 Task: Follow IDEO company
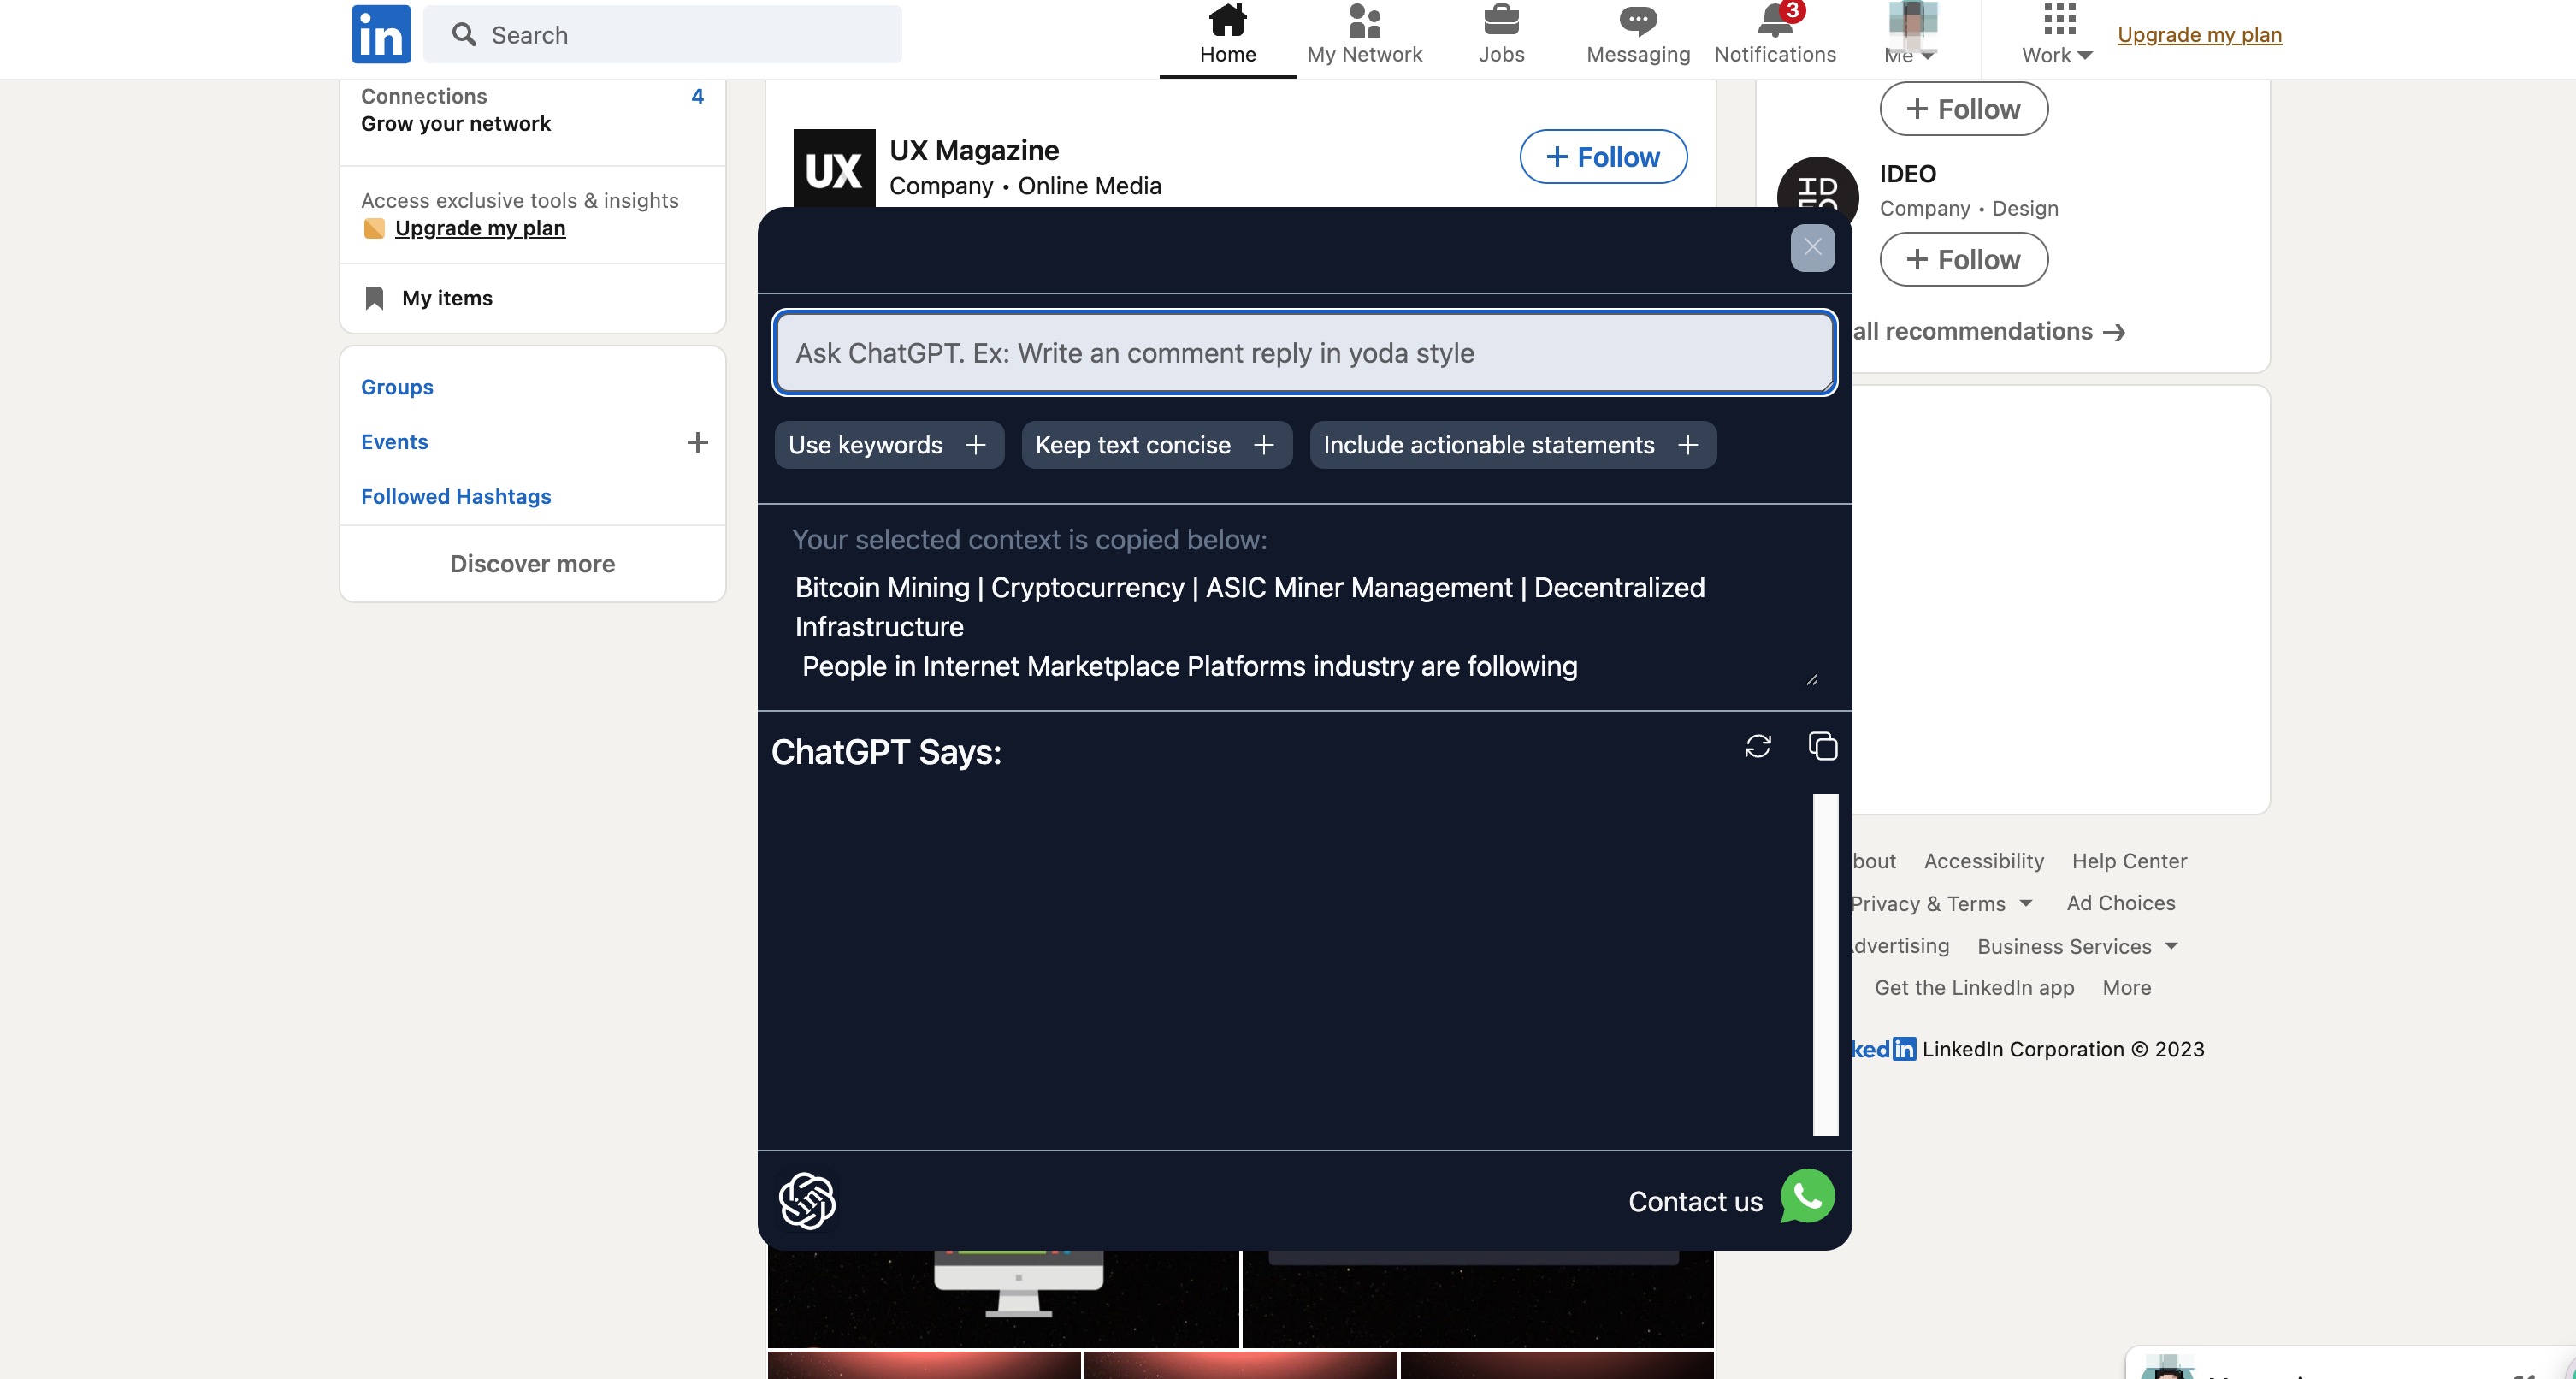(1963, 260)
